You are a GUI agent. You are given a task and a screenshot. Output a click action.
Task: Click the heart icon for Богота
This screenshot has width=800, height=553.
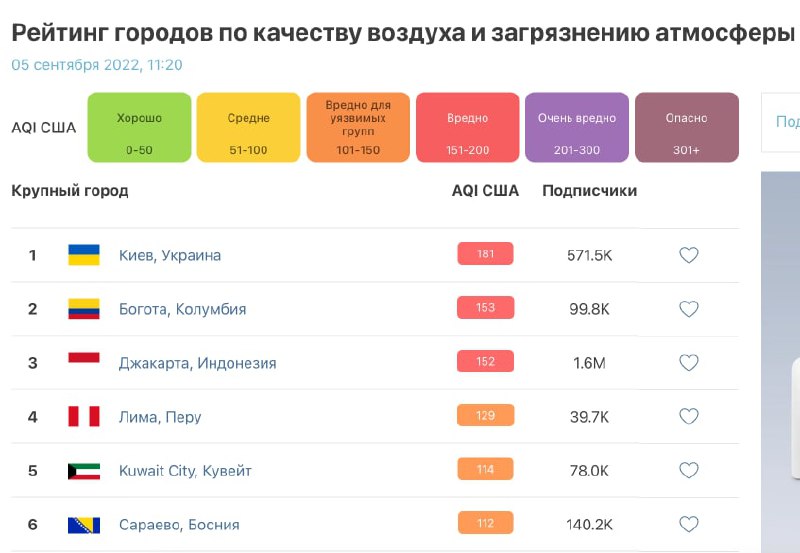click(688, 309)
